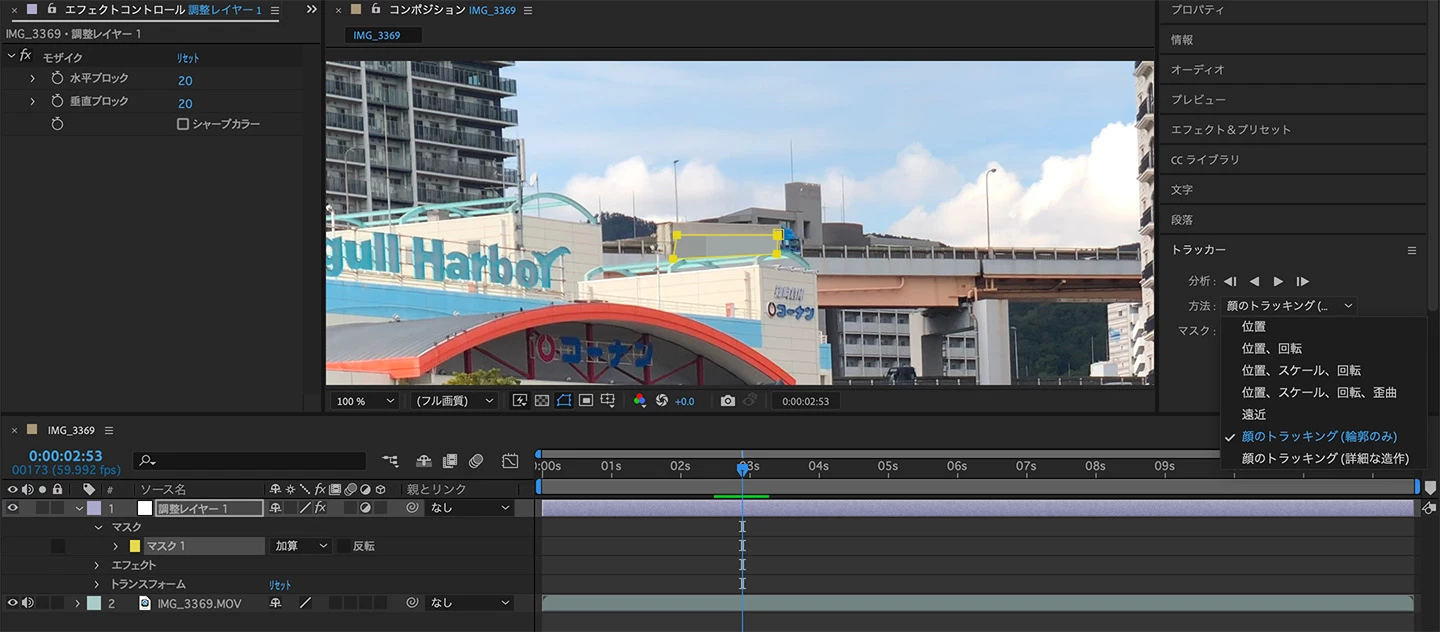Select 位置、回転 tracking method
This screenshot has height=632, width=1440.
coord(1271,349)
